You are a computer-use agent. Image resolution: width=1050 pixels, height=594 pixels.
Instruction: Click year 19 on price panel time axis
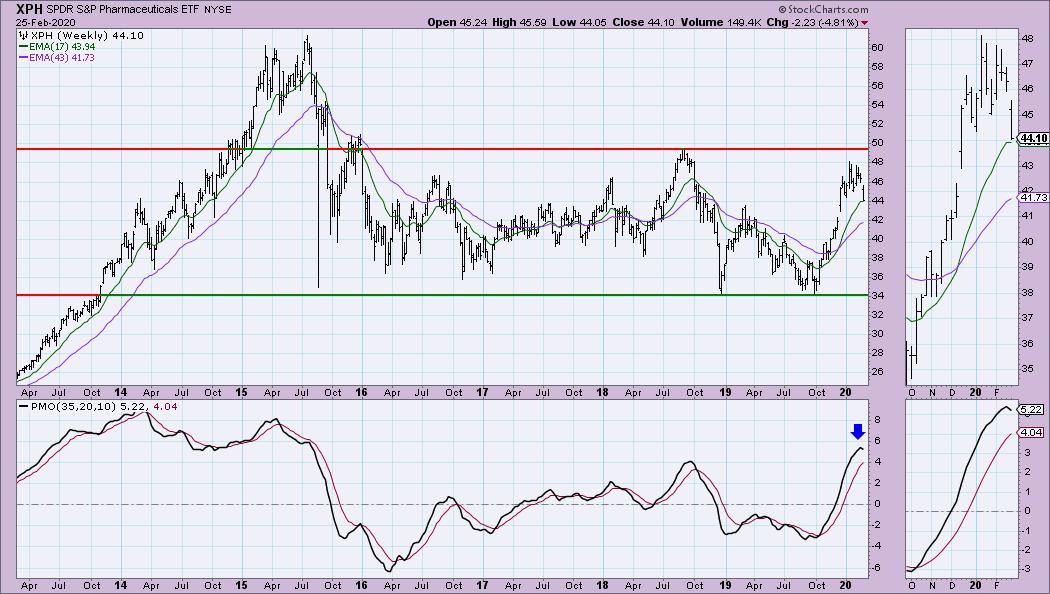tap(725, 392)
